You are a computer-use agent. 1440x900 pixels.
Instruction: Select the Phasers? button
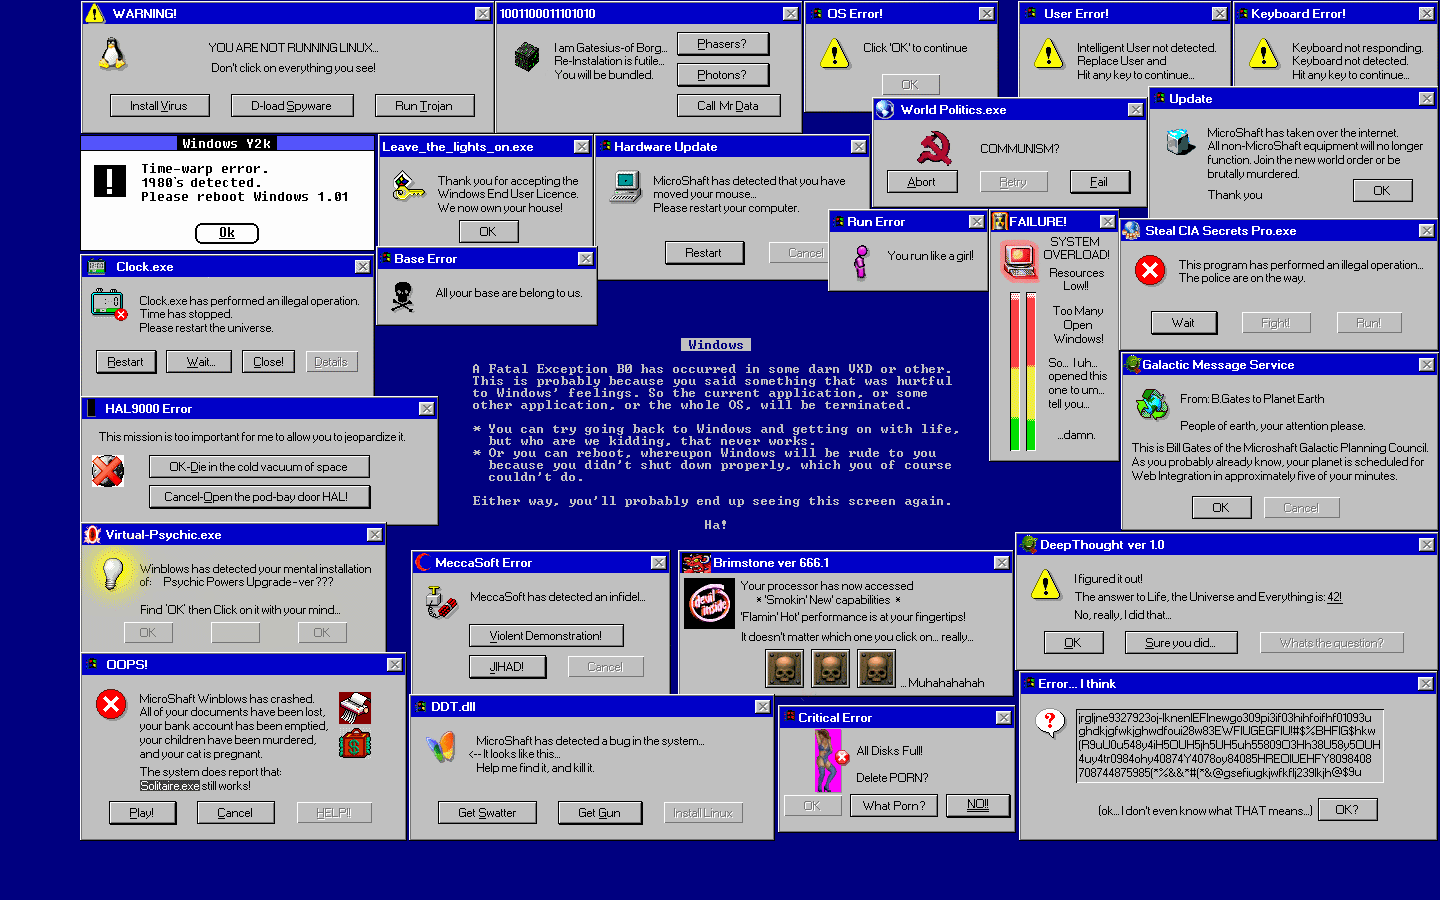[x=722, y=44]
